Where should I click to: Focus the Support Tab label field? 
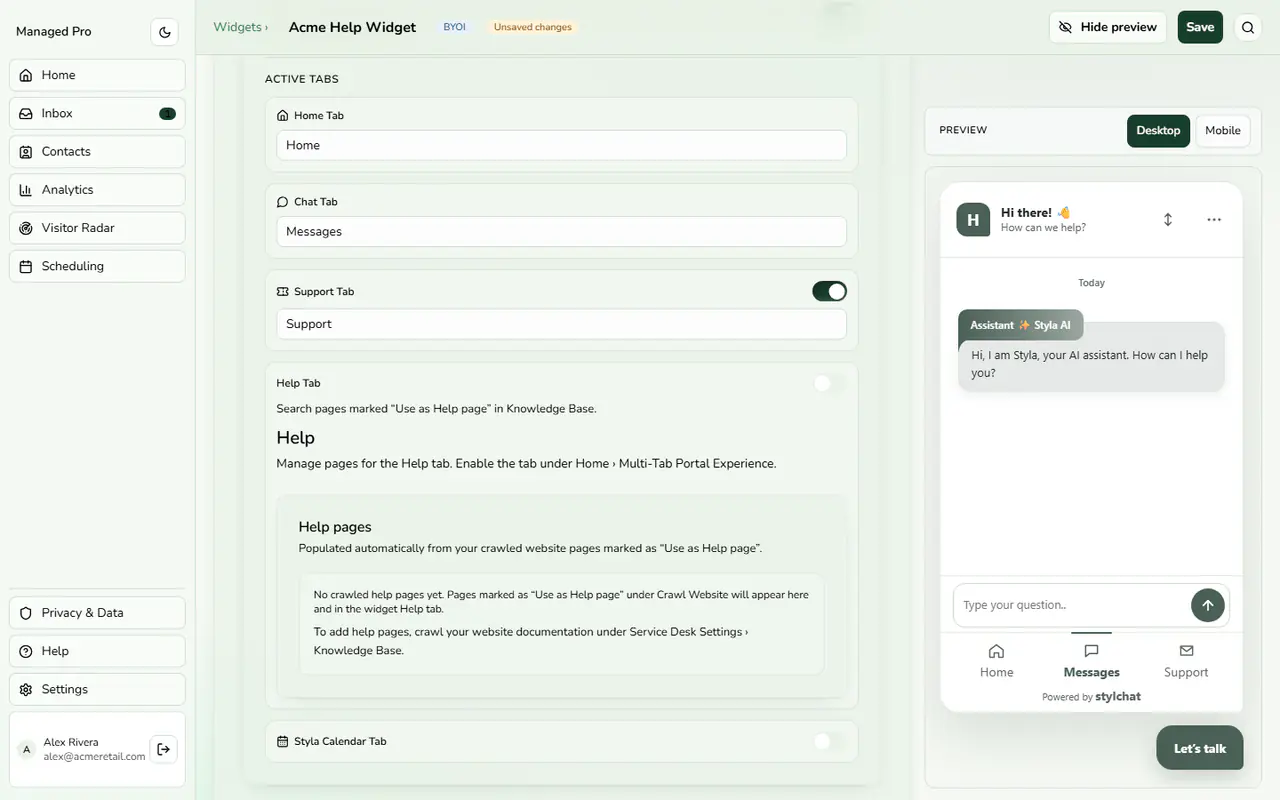[x=561, y=324]
